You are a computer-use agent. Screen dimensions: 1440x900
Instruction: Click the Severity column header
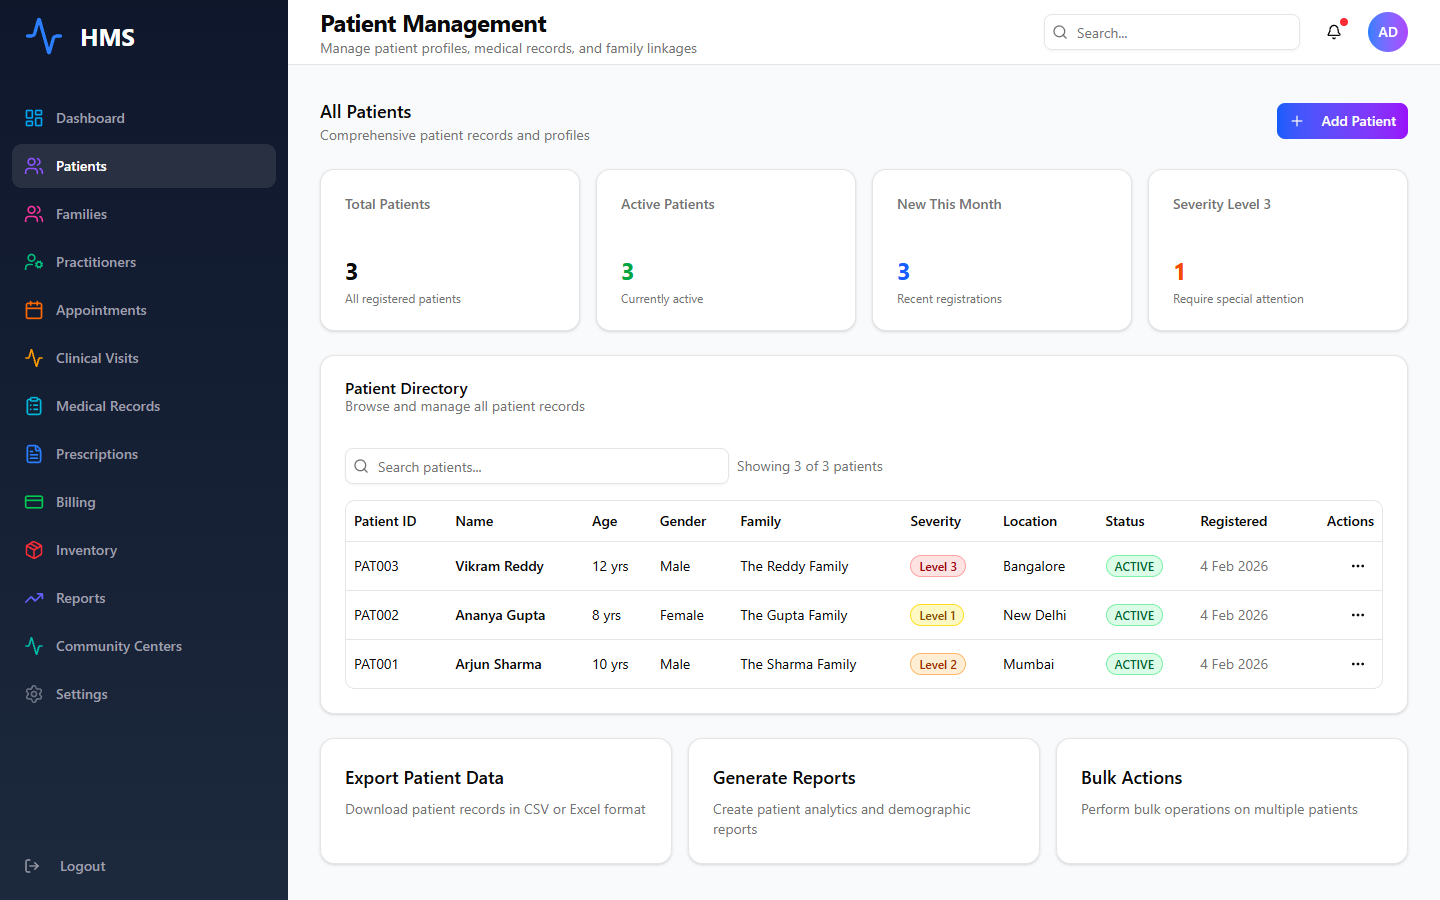coord(935,521)
